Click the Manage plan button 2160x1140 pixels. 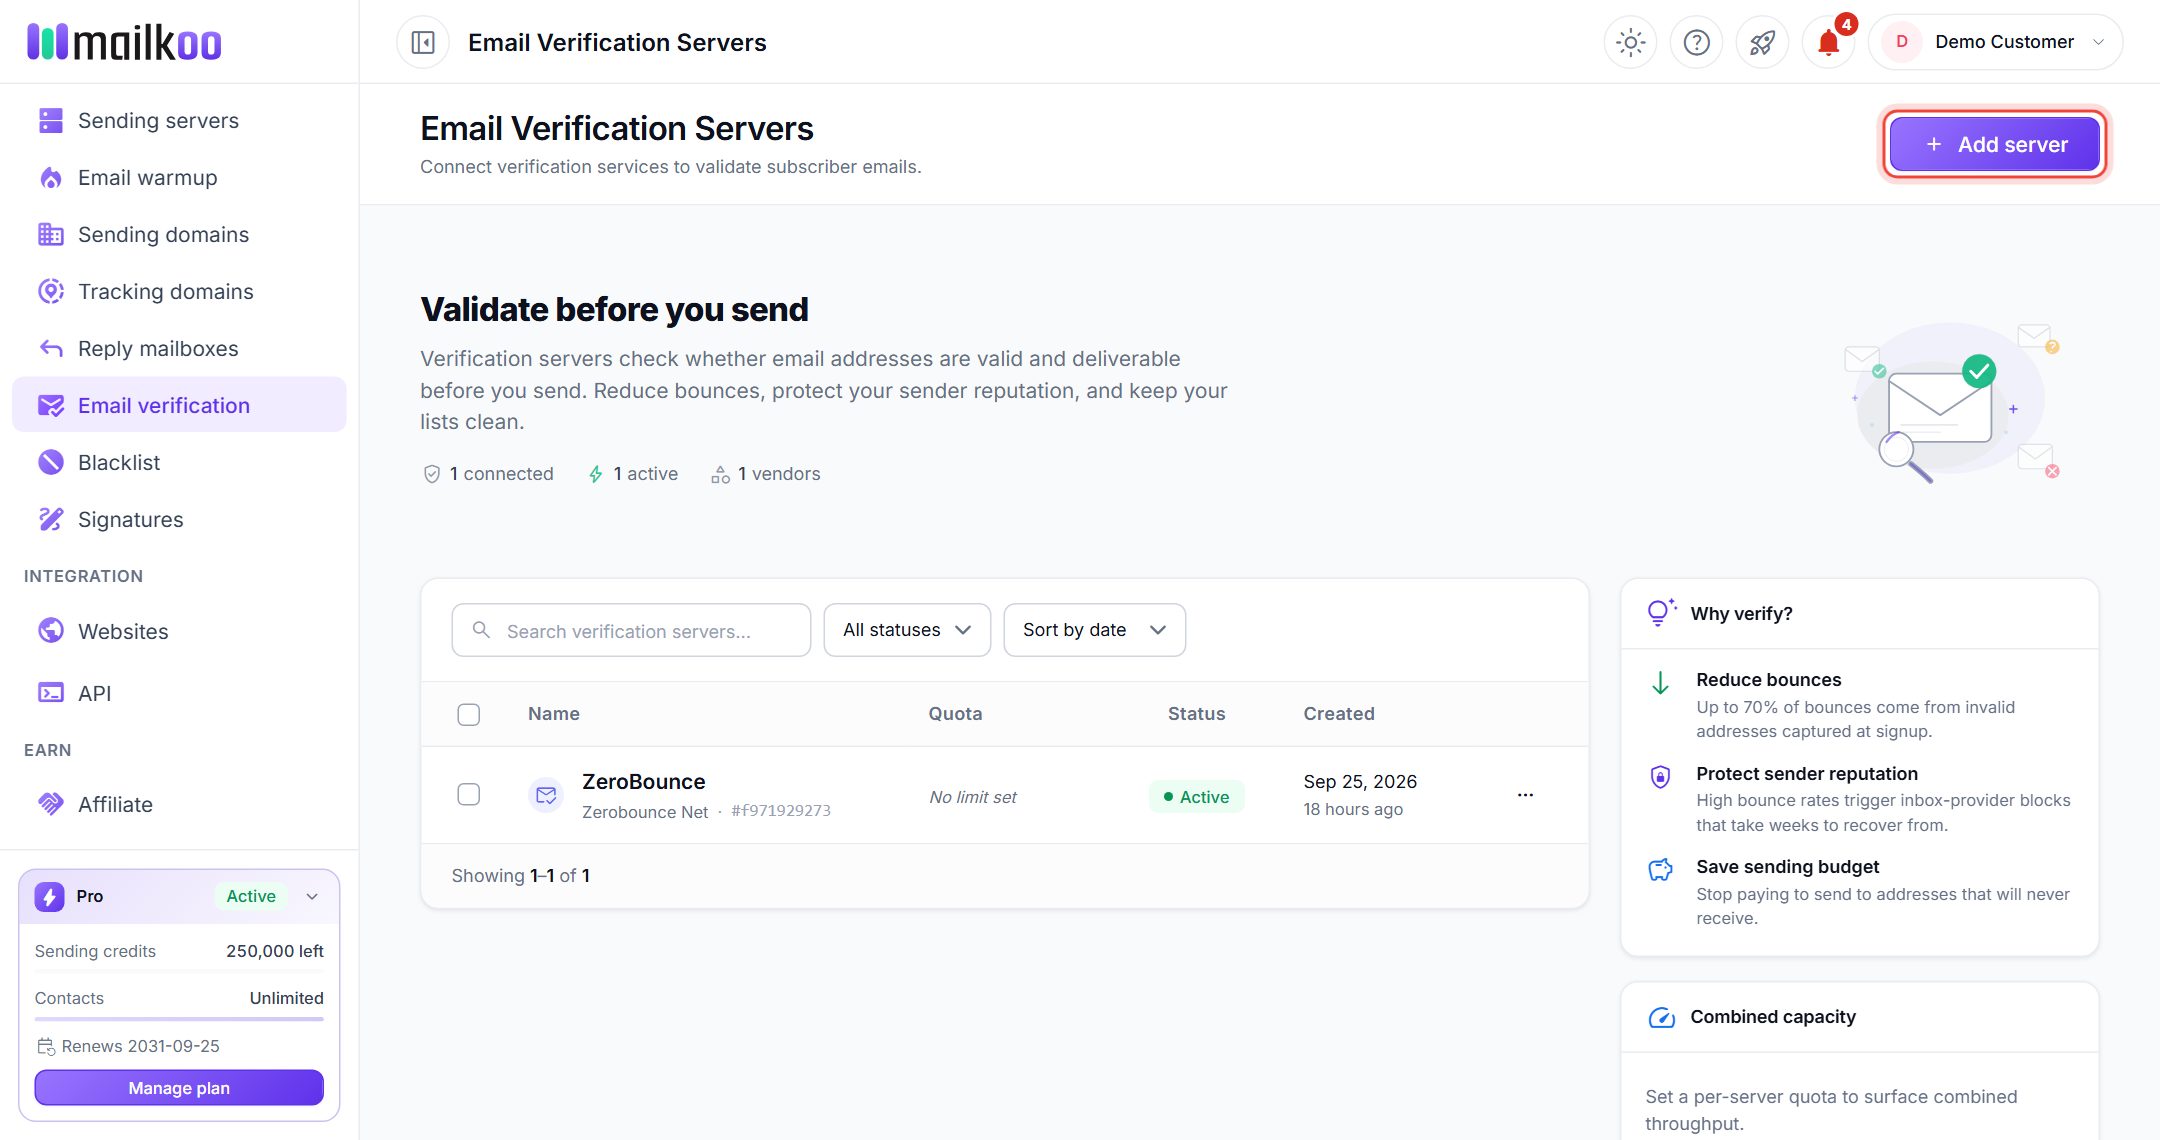179,1088
